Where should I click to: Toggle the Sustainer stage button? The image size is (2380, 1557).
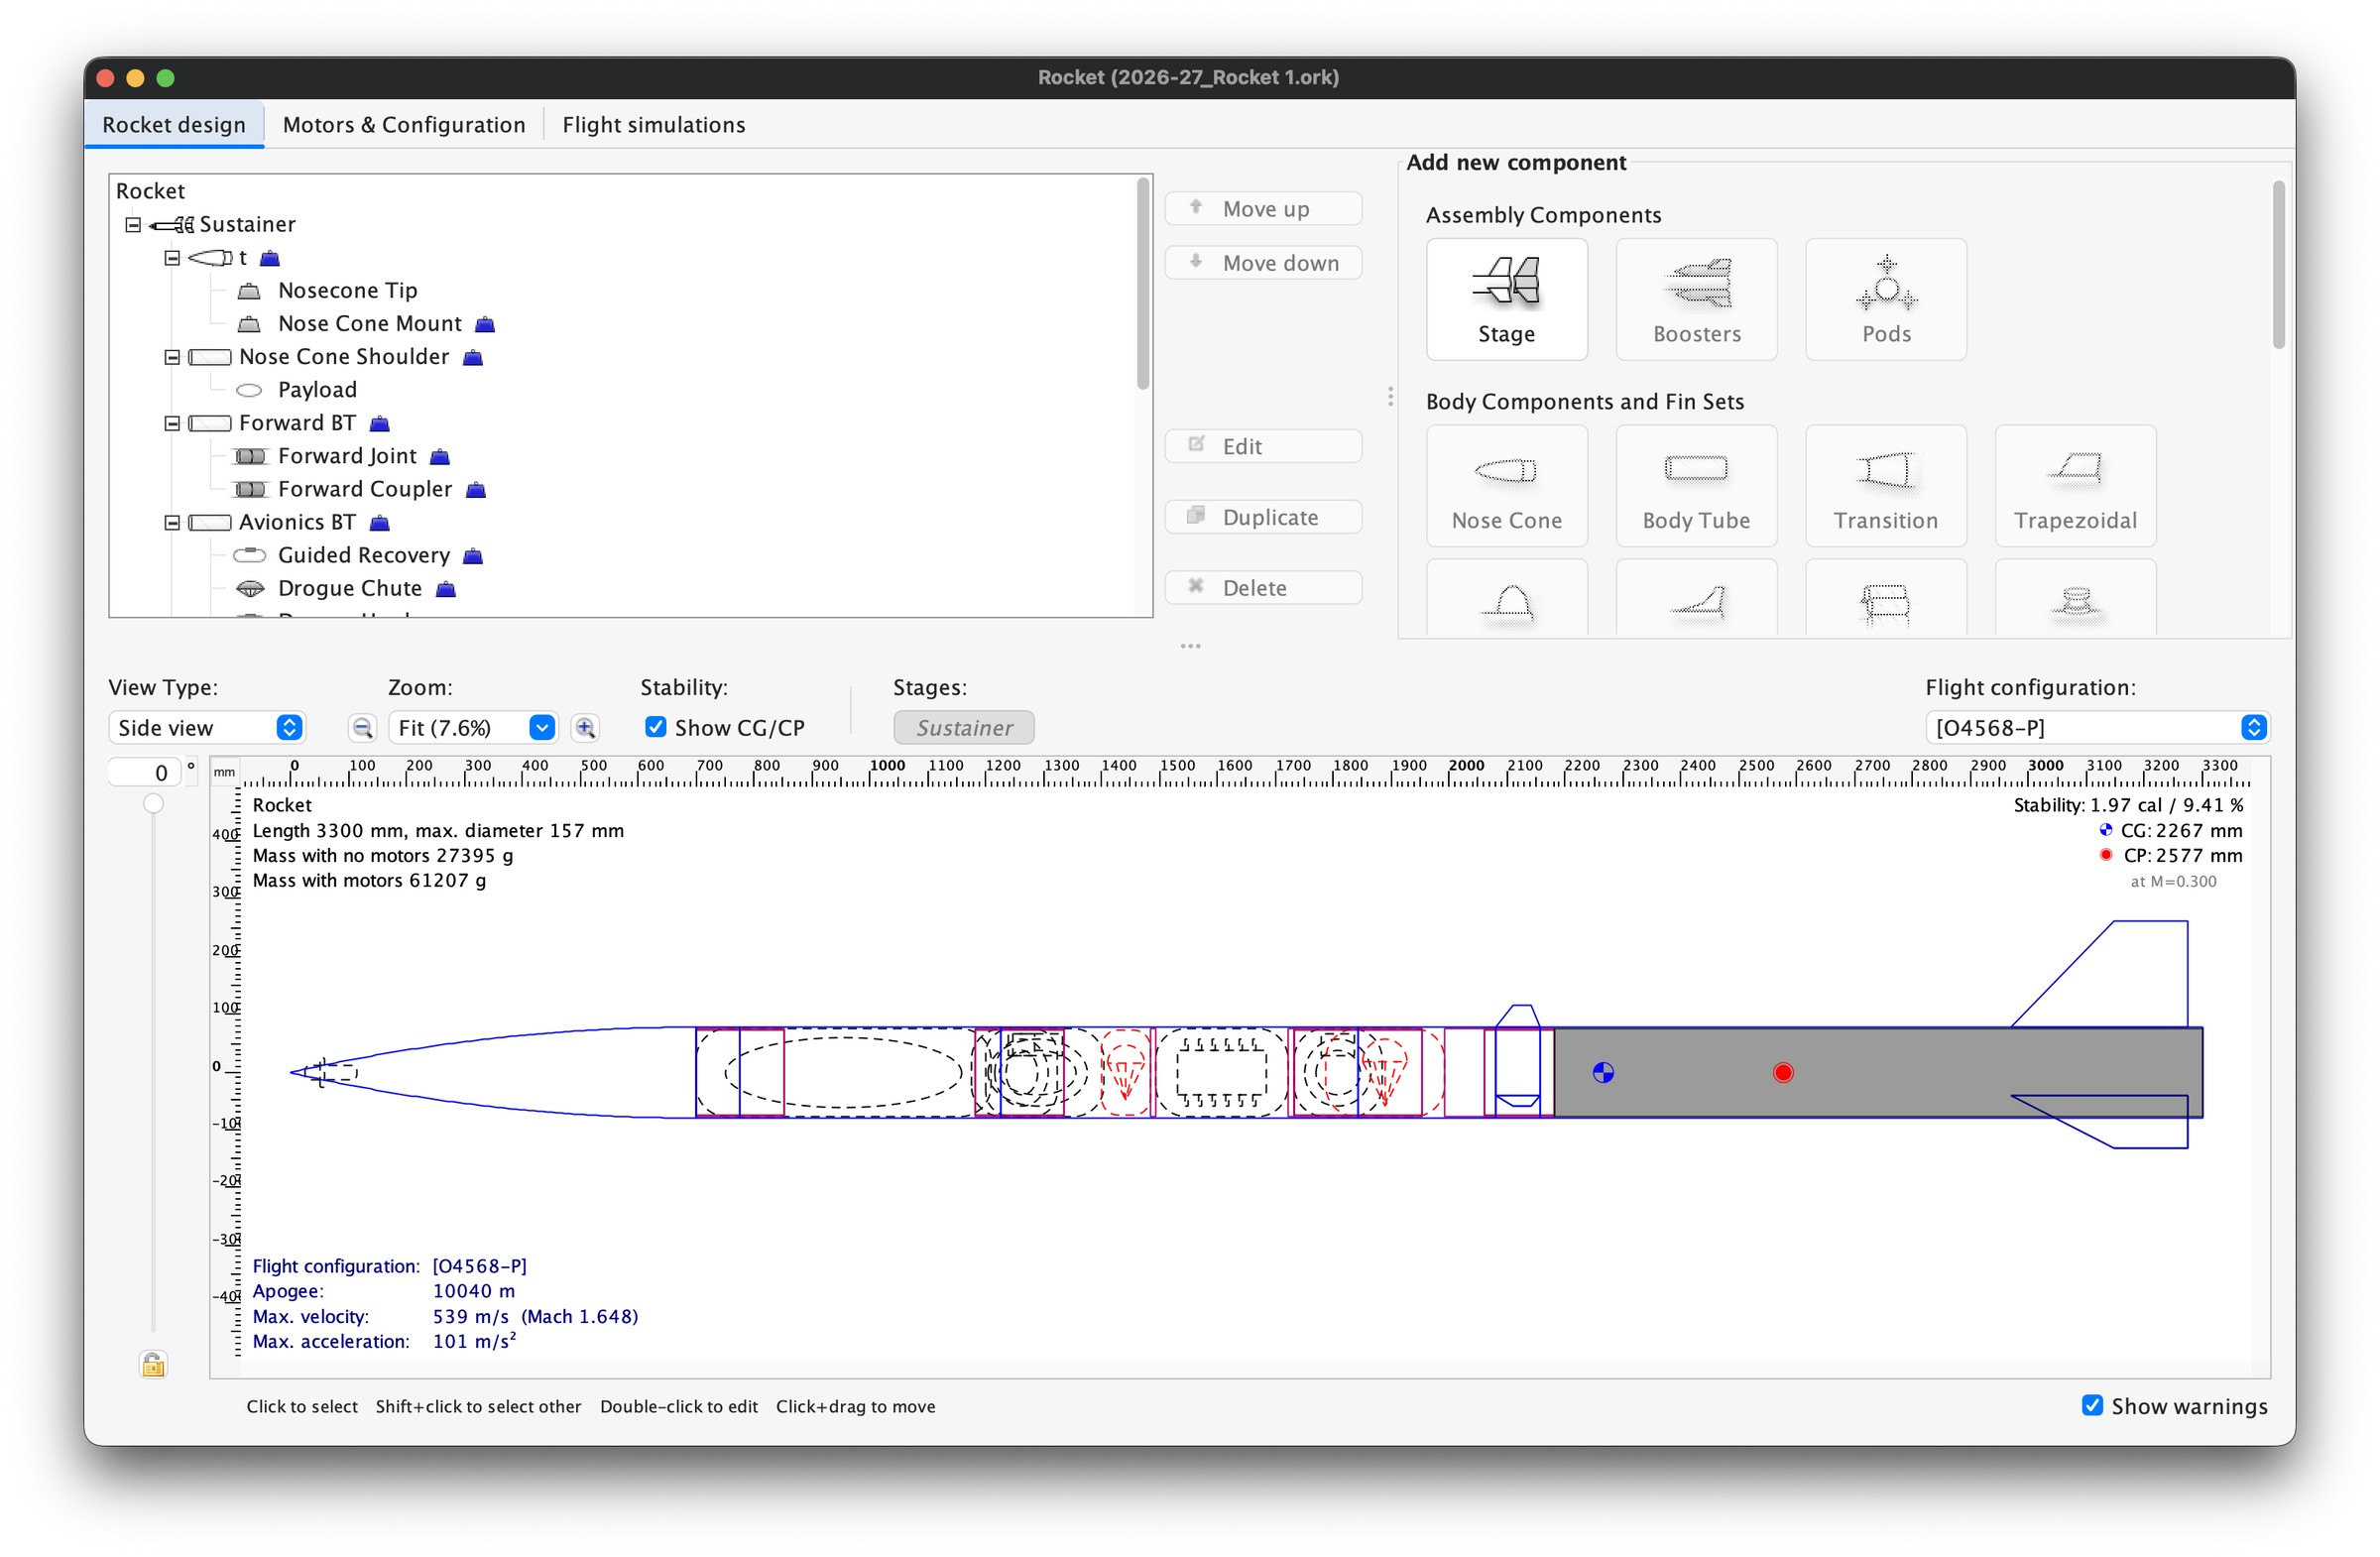[964, 728]
